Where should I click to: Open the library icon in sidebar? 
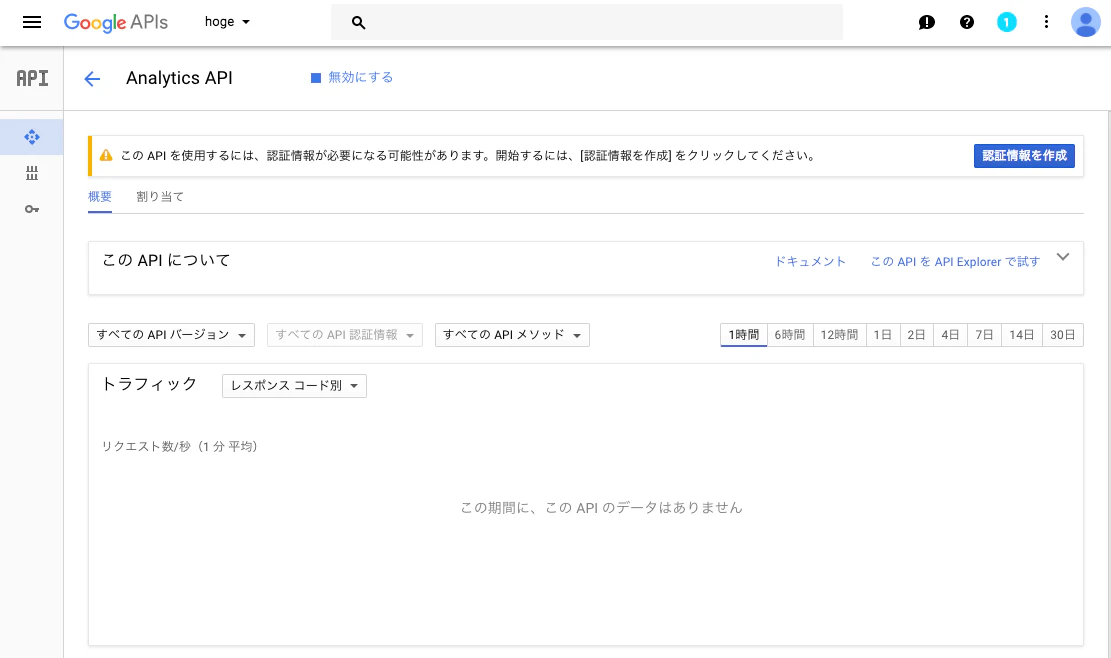pyautogui.click(x=32, y=173)
